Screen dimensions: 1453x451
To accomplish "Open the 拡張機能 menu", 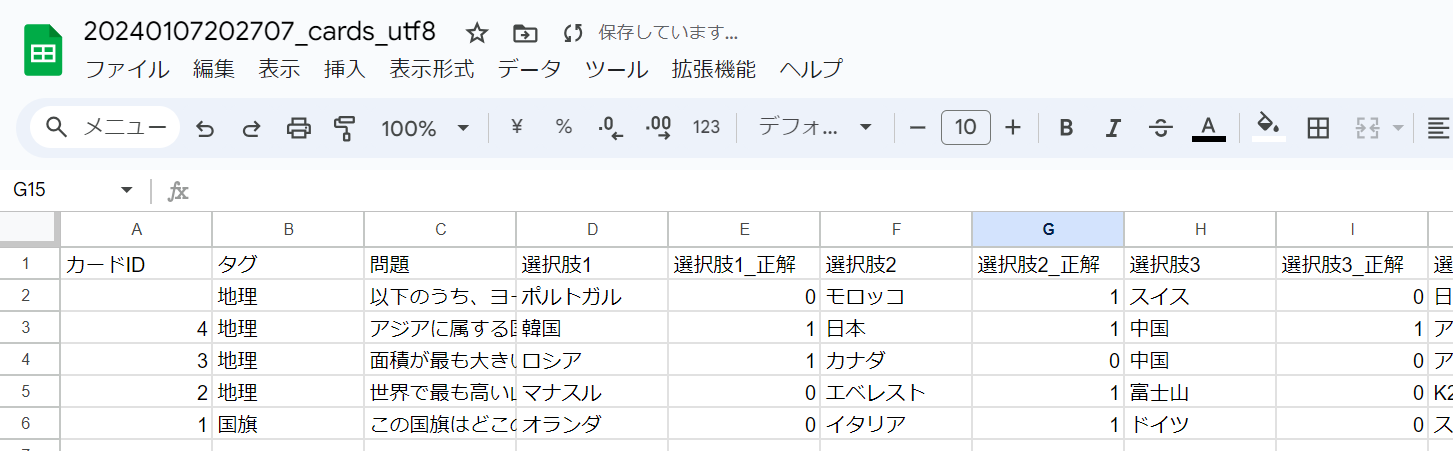I will (714, 70).
